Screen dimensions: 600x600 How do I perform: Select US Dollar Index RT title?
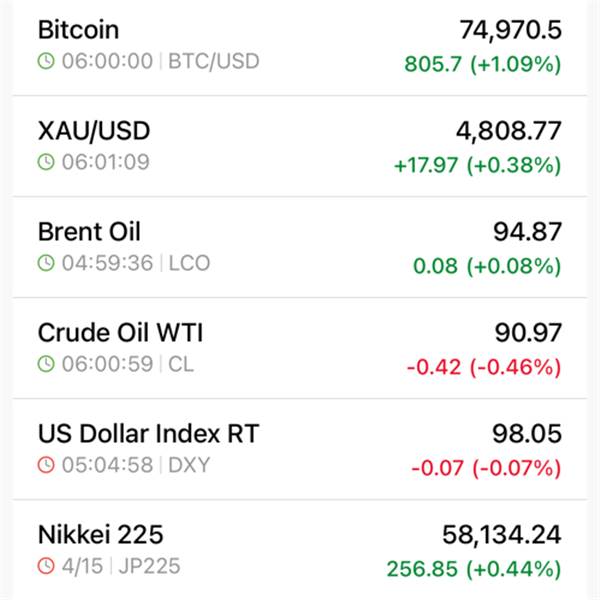148,434
